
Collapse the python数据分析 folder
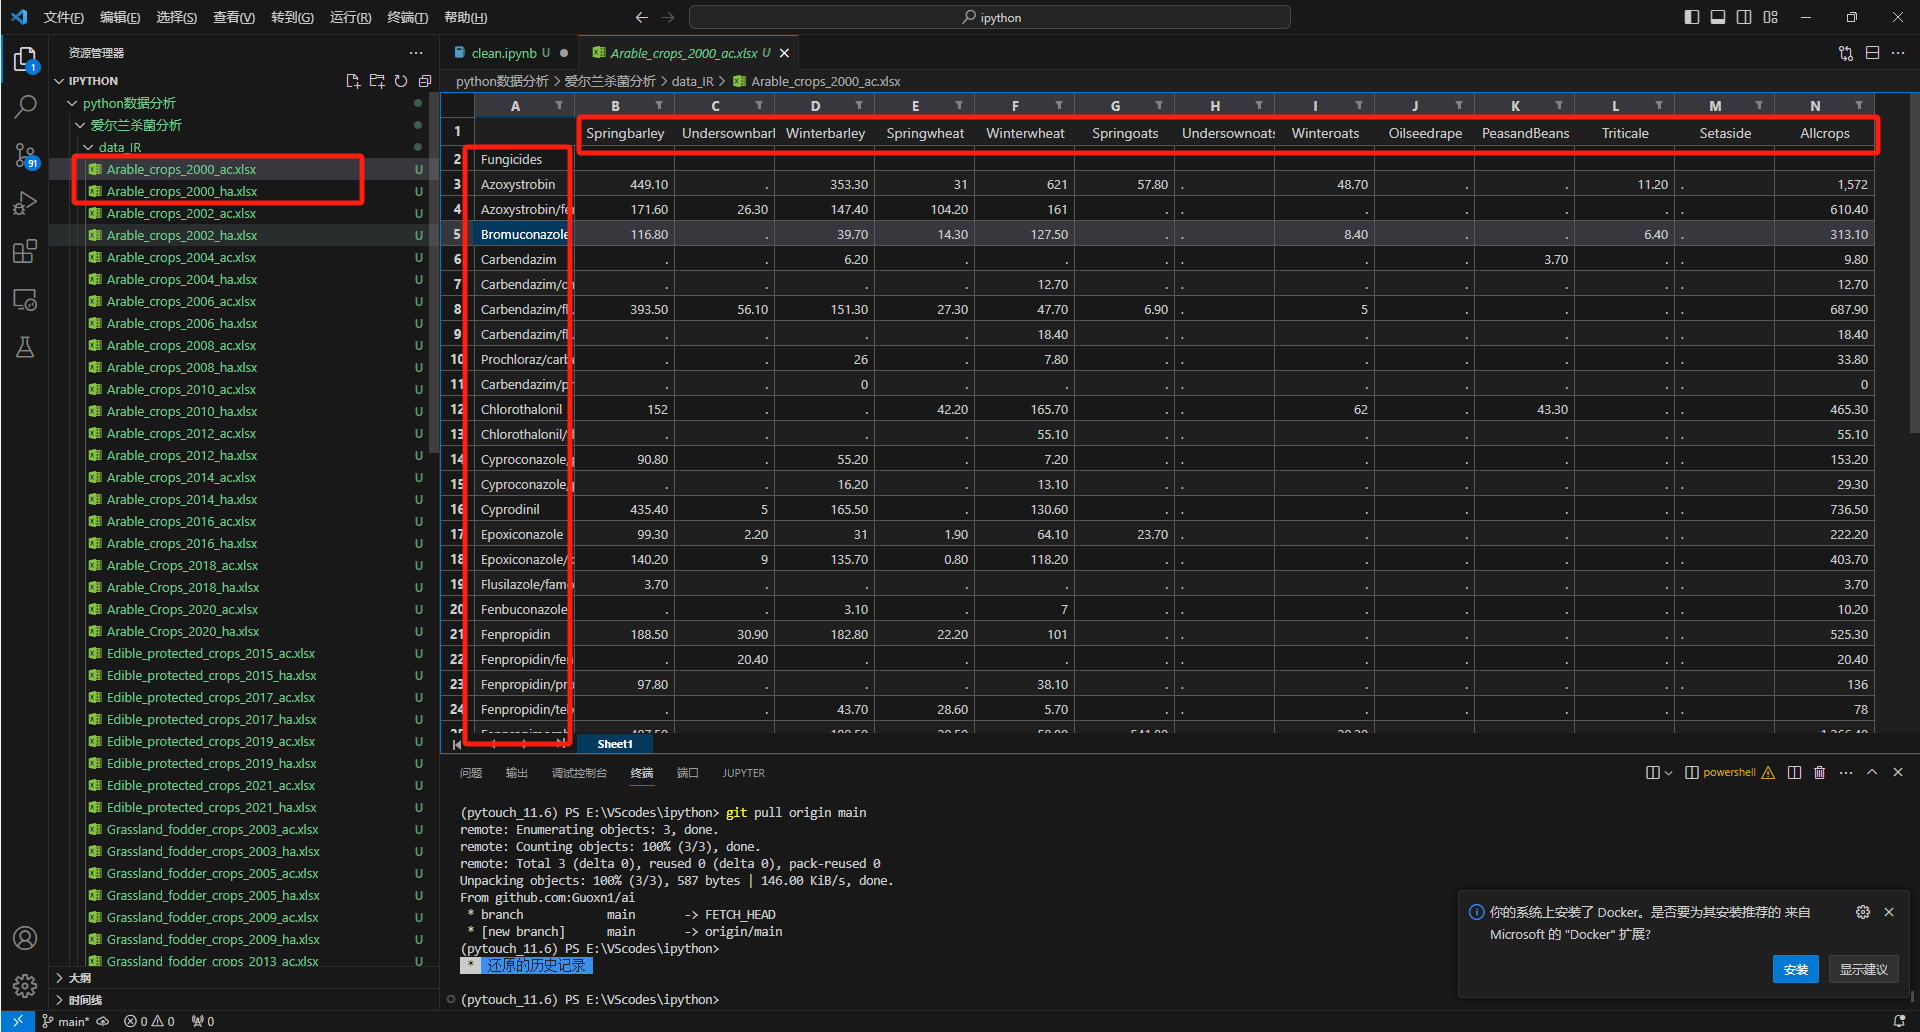[x=72, y=103]
